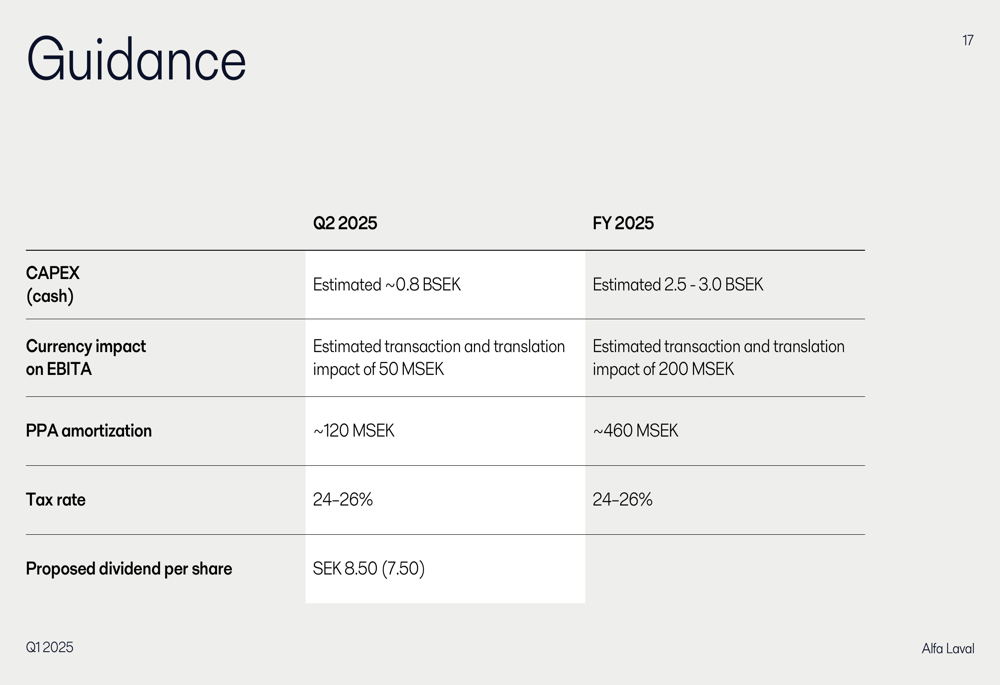
Task: Click Proposed dividend per share label
Action: [129, 569]
